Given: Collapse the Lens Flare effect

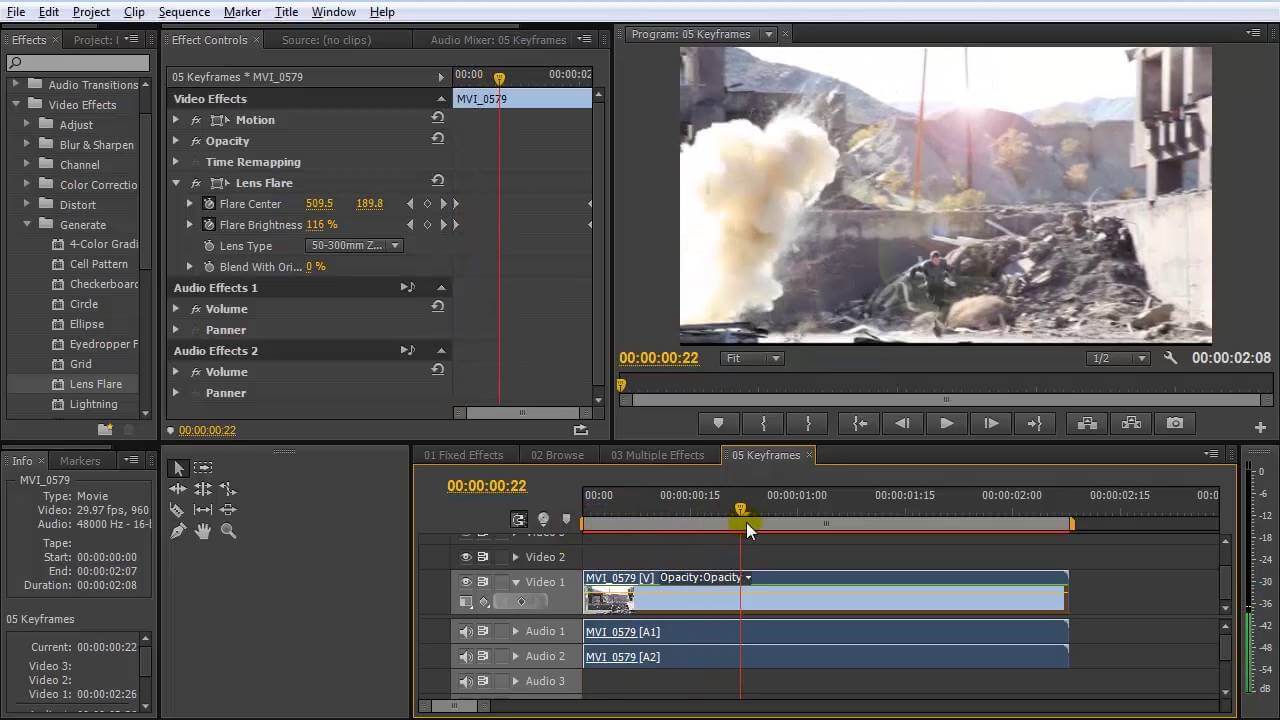Looking at the screenshot, I should [x=176, y=183].
